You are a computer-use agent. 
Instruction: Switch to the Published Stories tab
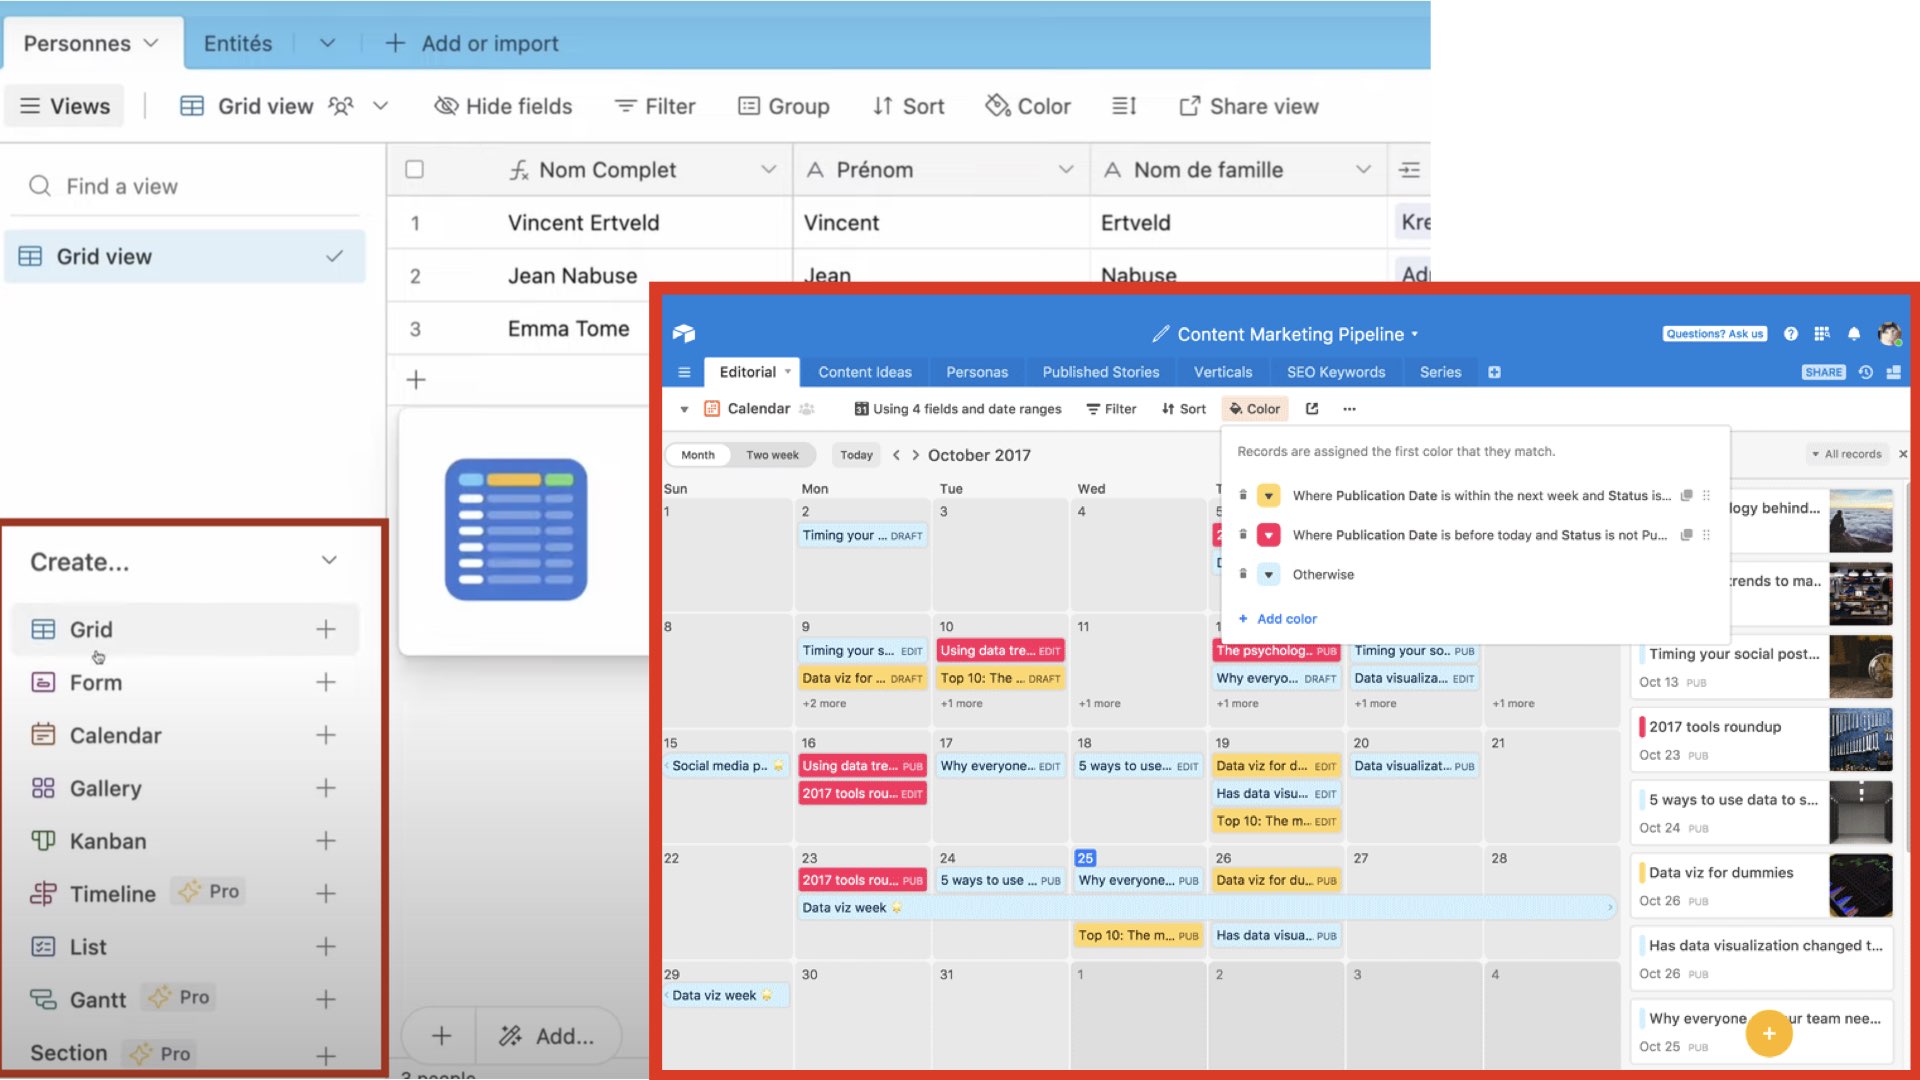coord(1100,372)
